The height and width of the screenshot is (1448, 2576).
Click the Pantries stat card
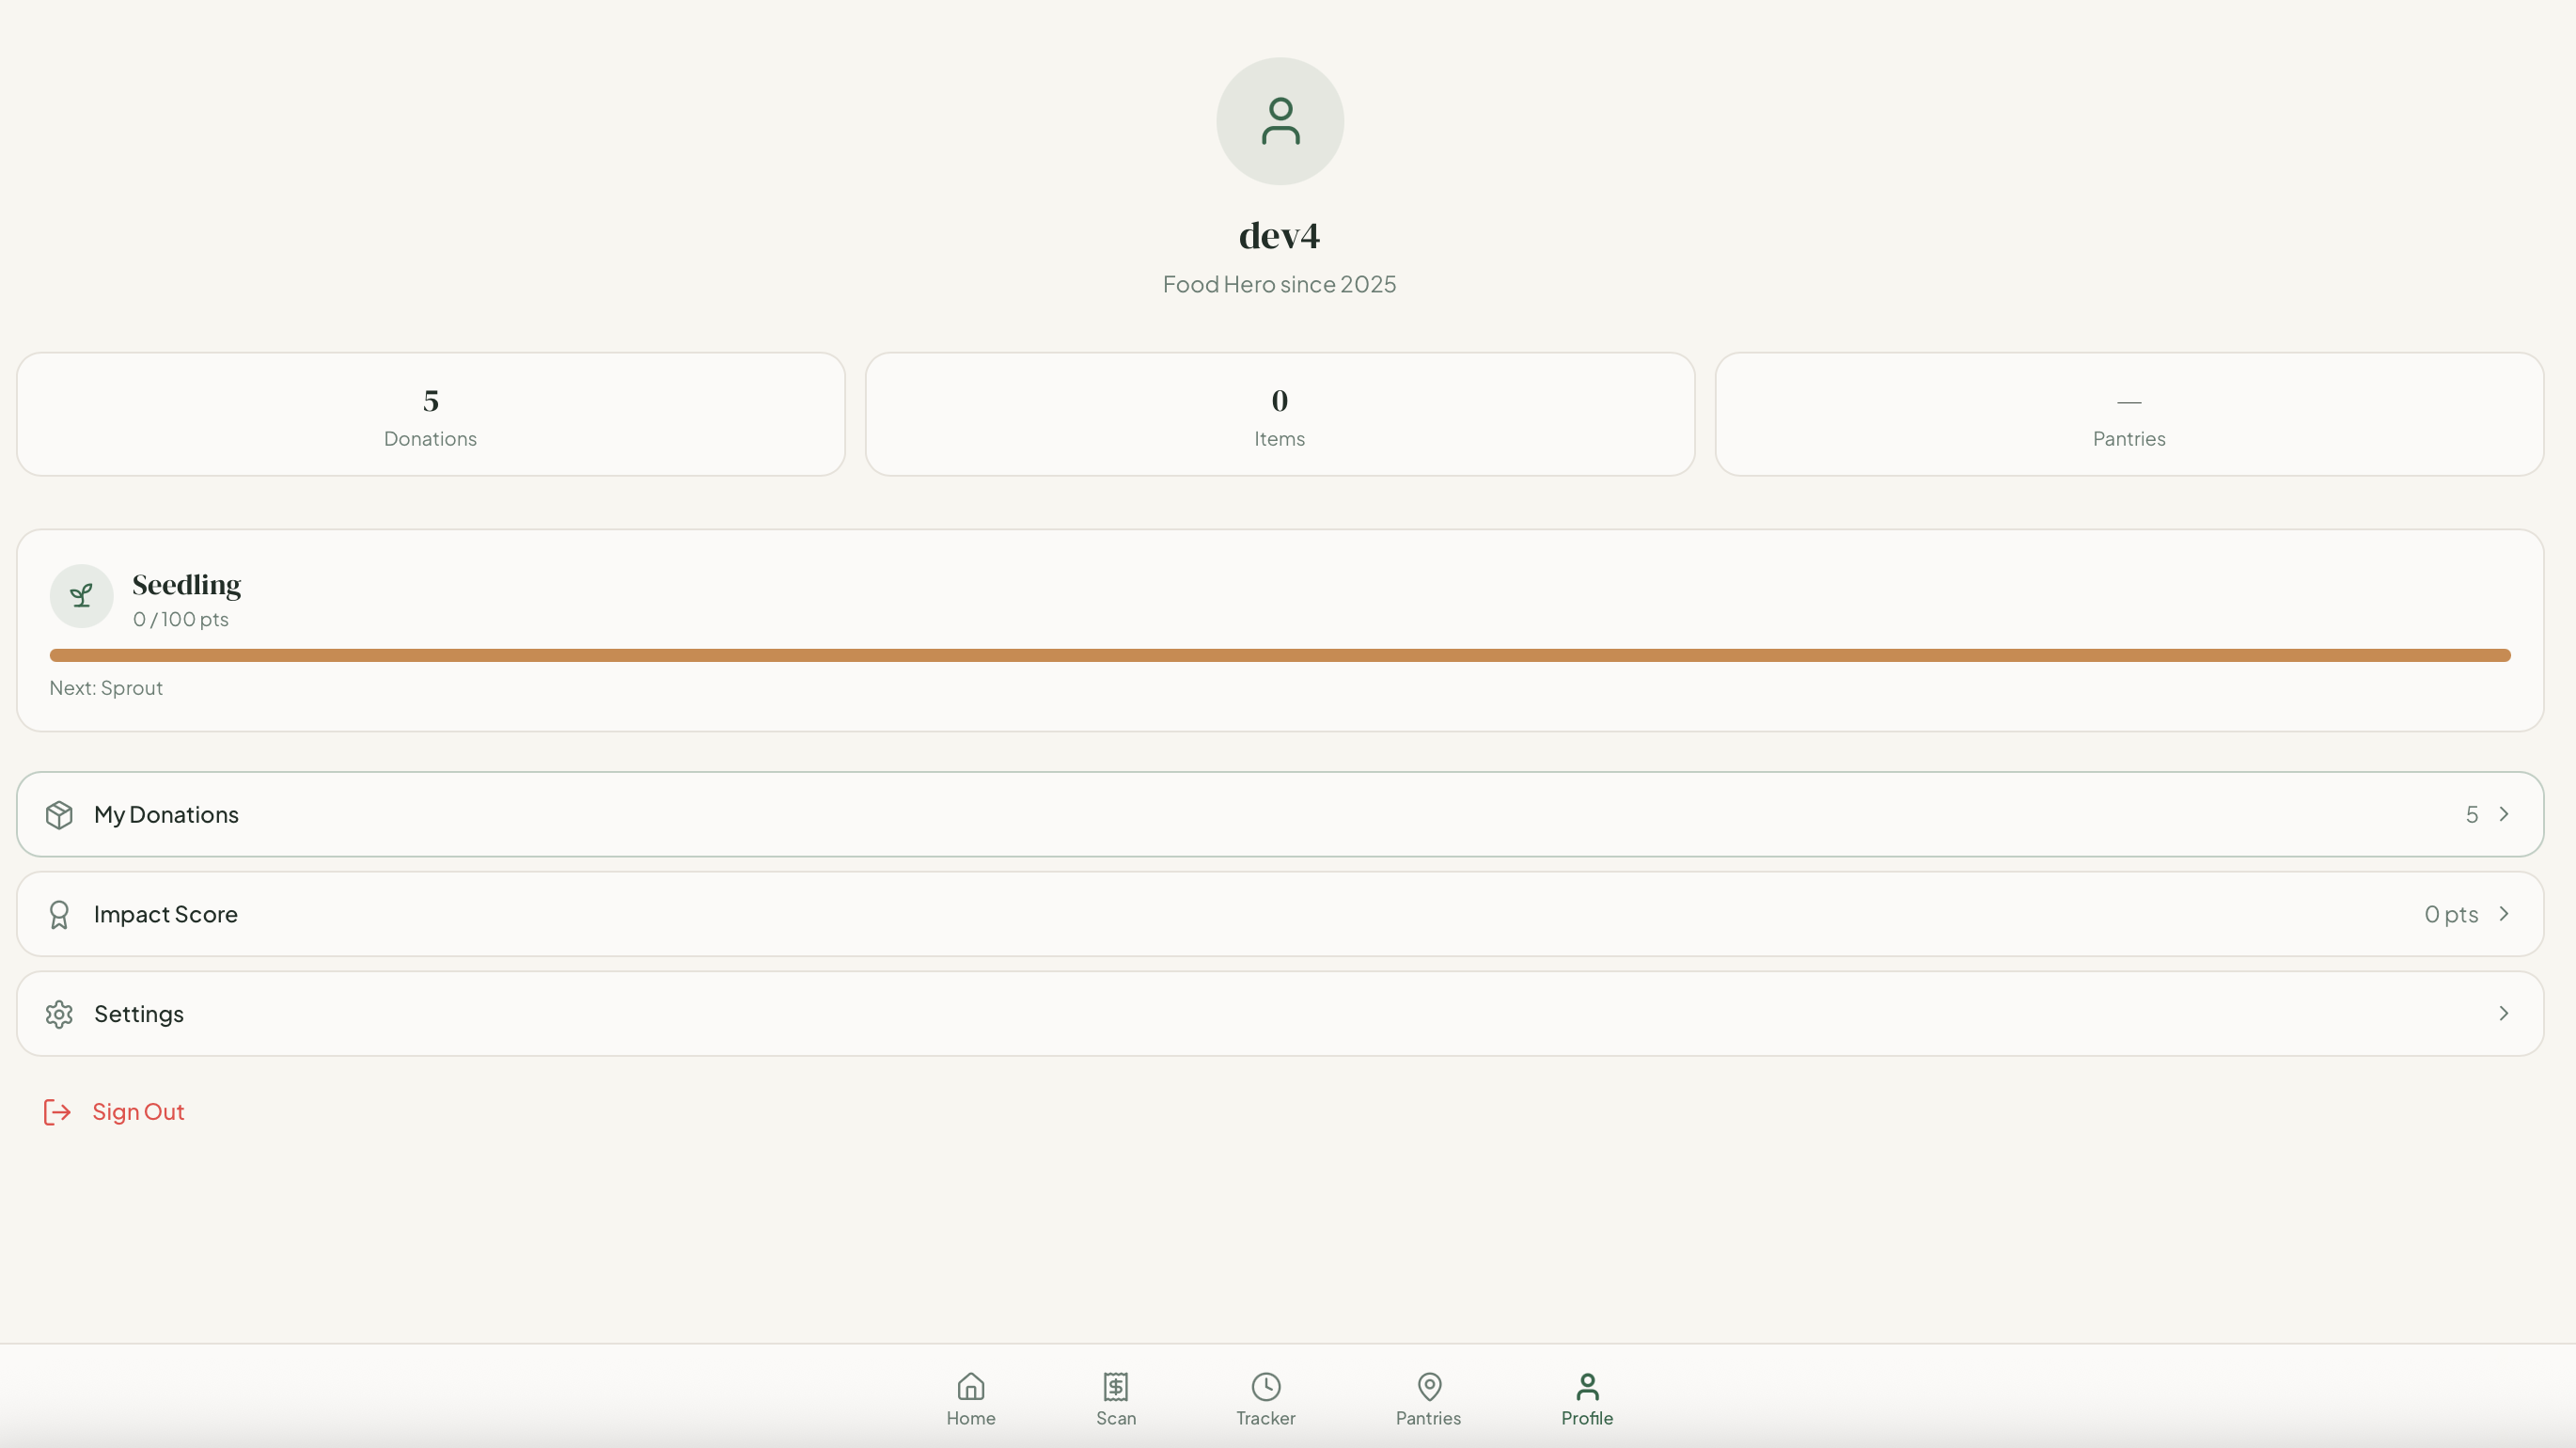coord(2128,414)
